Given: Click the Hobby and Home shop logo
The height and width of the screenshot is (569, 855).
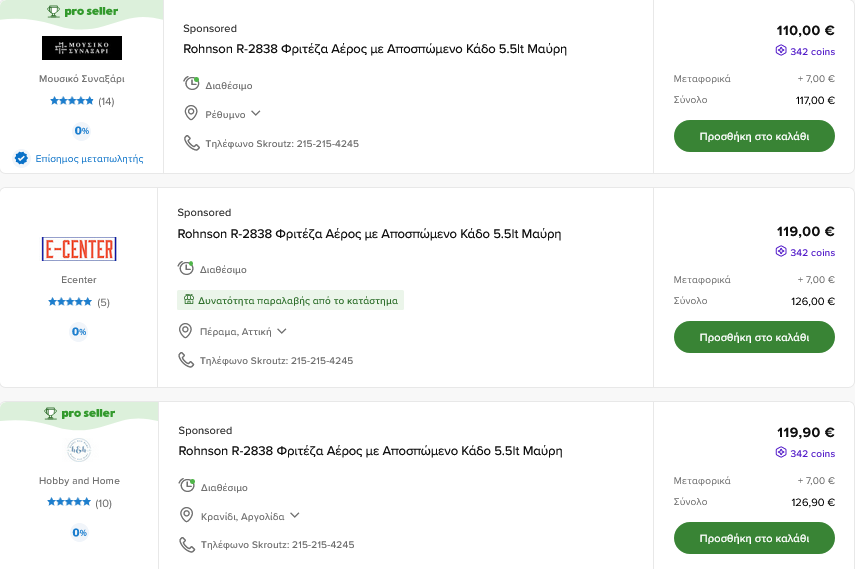Looking at the screenshot, I should [x=79, y=450].
